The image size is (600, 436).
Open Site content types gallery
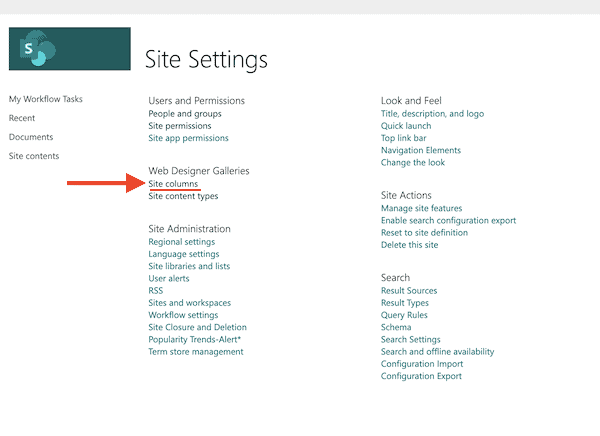pos(183,196)
